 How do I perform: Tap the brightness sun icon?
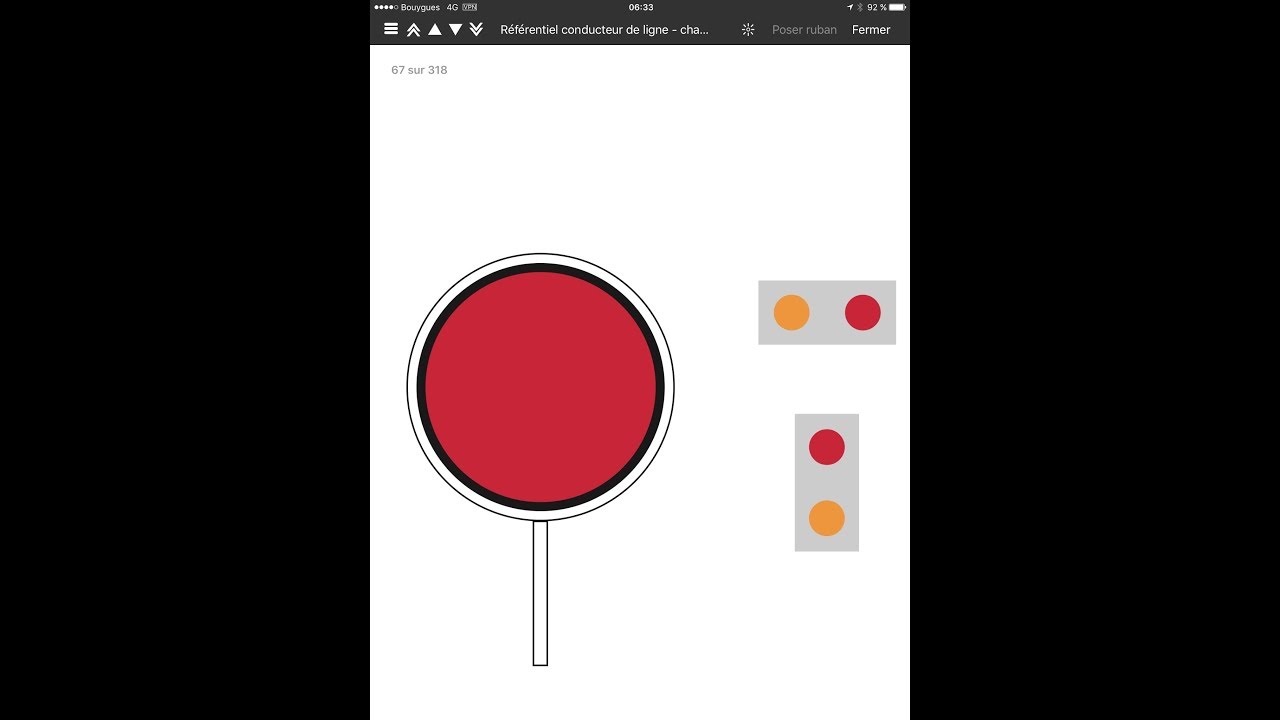(748, 30)
